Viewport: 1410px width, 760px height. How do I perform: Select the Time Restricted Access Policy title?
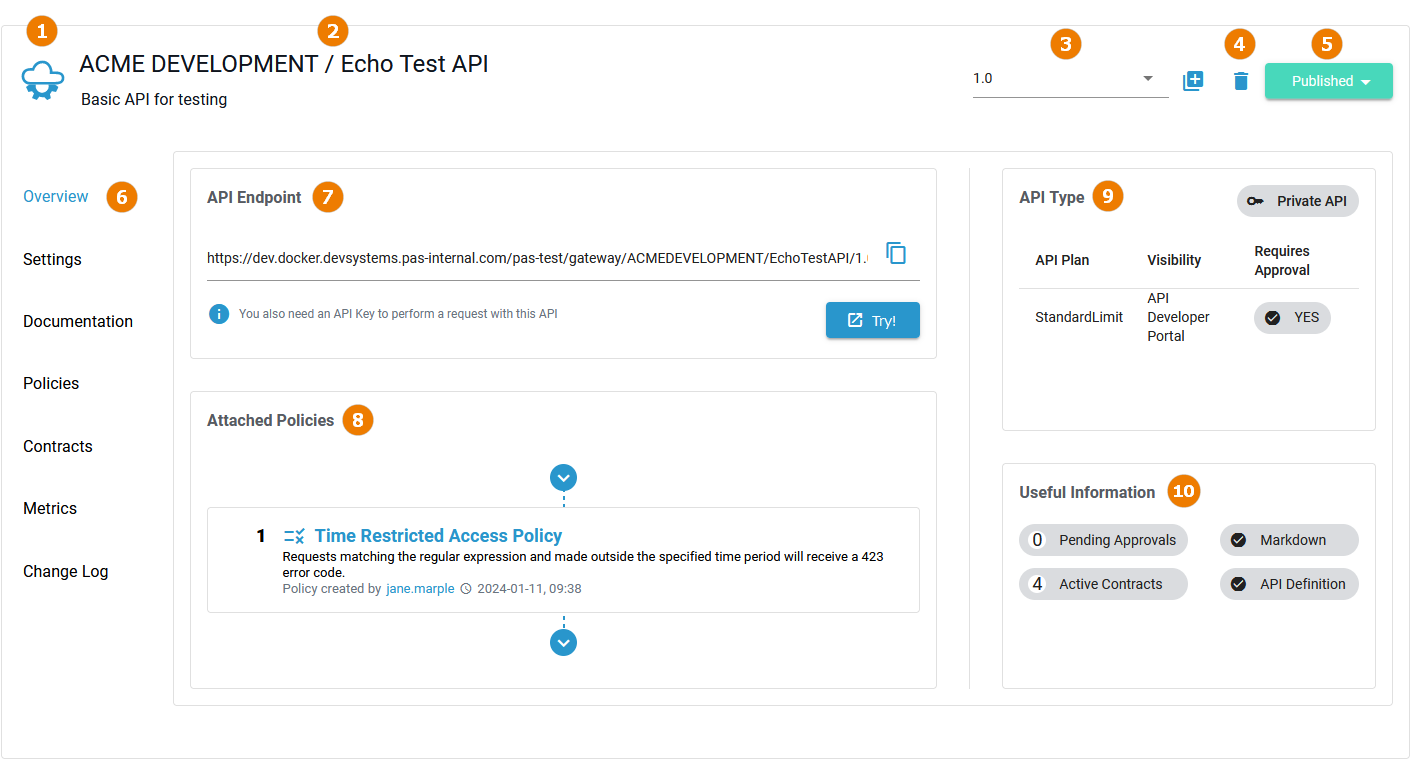click(x=438, y=535)
